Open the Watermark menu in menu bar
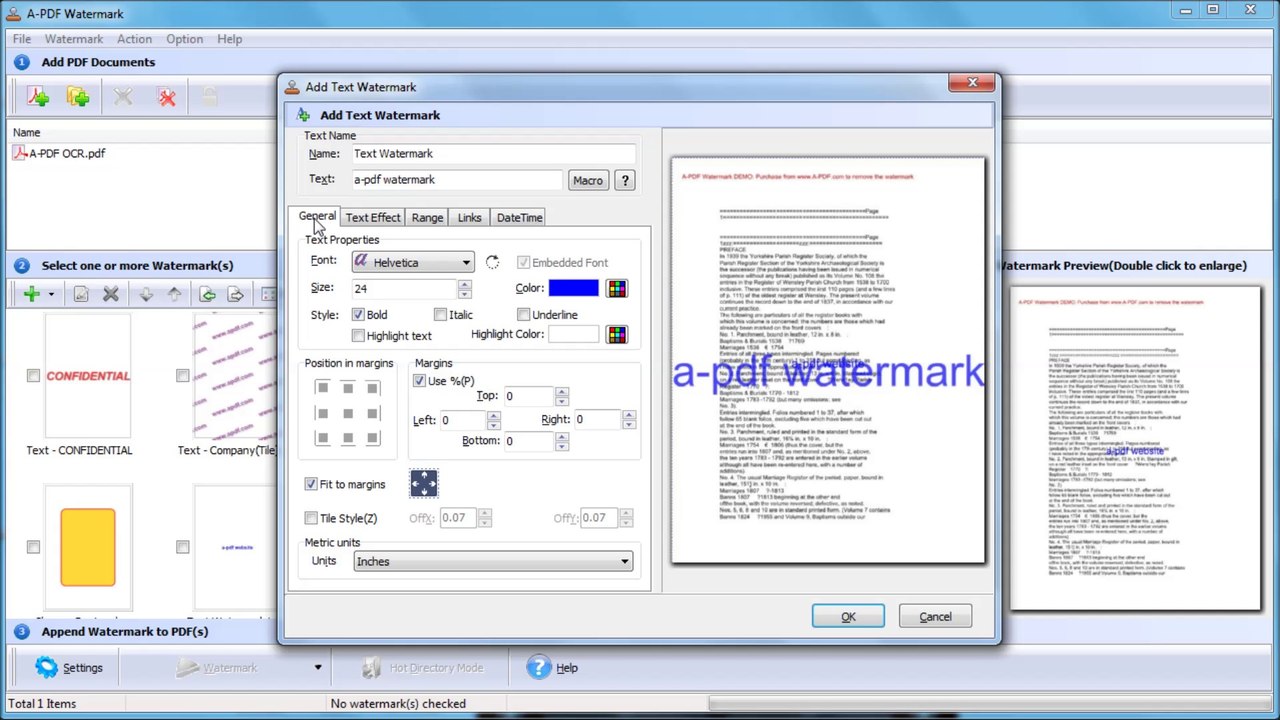Screen dimensions: 1280x720 74,39
